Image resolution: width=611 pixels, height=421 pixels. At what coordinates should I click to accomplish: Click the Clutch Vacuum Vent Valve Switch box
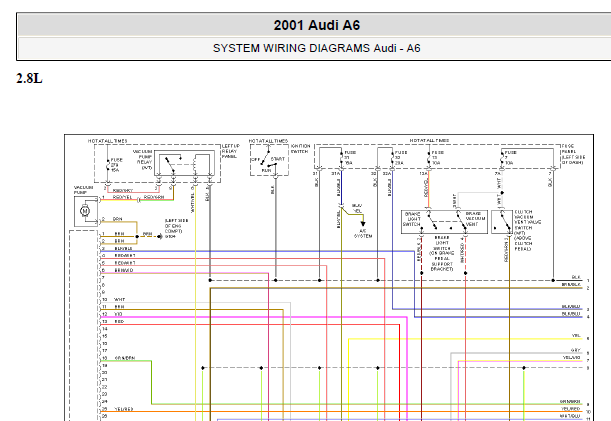click(502, 222)
